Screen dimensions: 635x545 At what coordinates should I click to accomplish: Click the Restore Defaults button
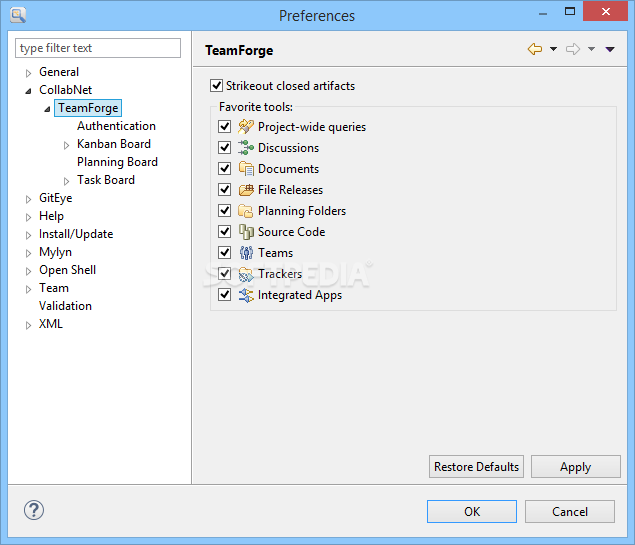click(476, 466)
